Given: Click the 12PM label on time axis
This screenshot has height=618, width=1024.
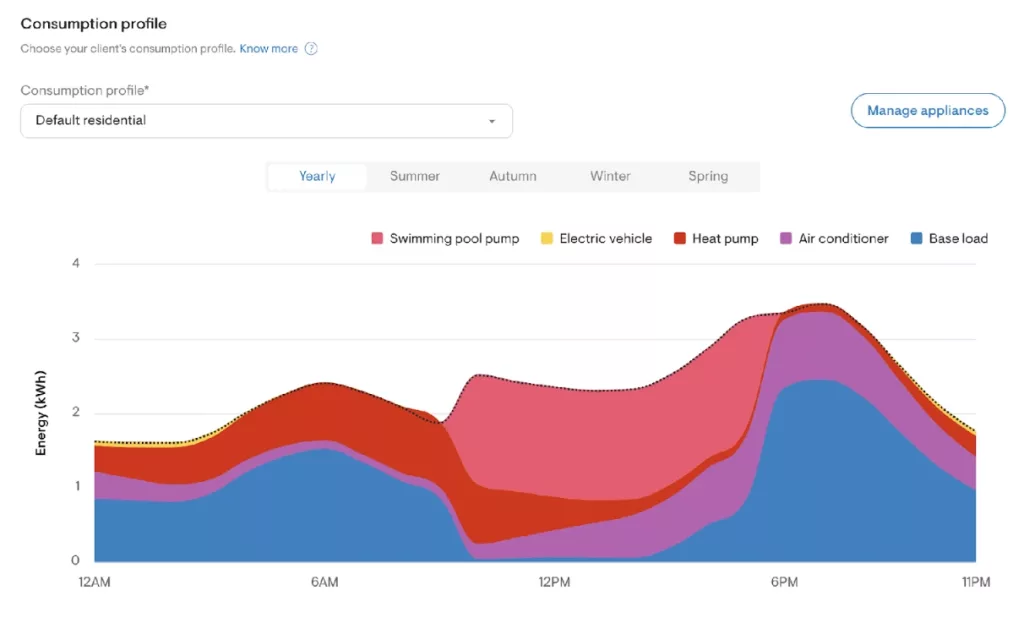Looking at the screenshot, I should pyautogui.click(x=553, y=583).
